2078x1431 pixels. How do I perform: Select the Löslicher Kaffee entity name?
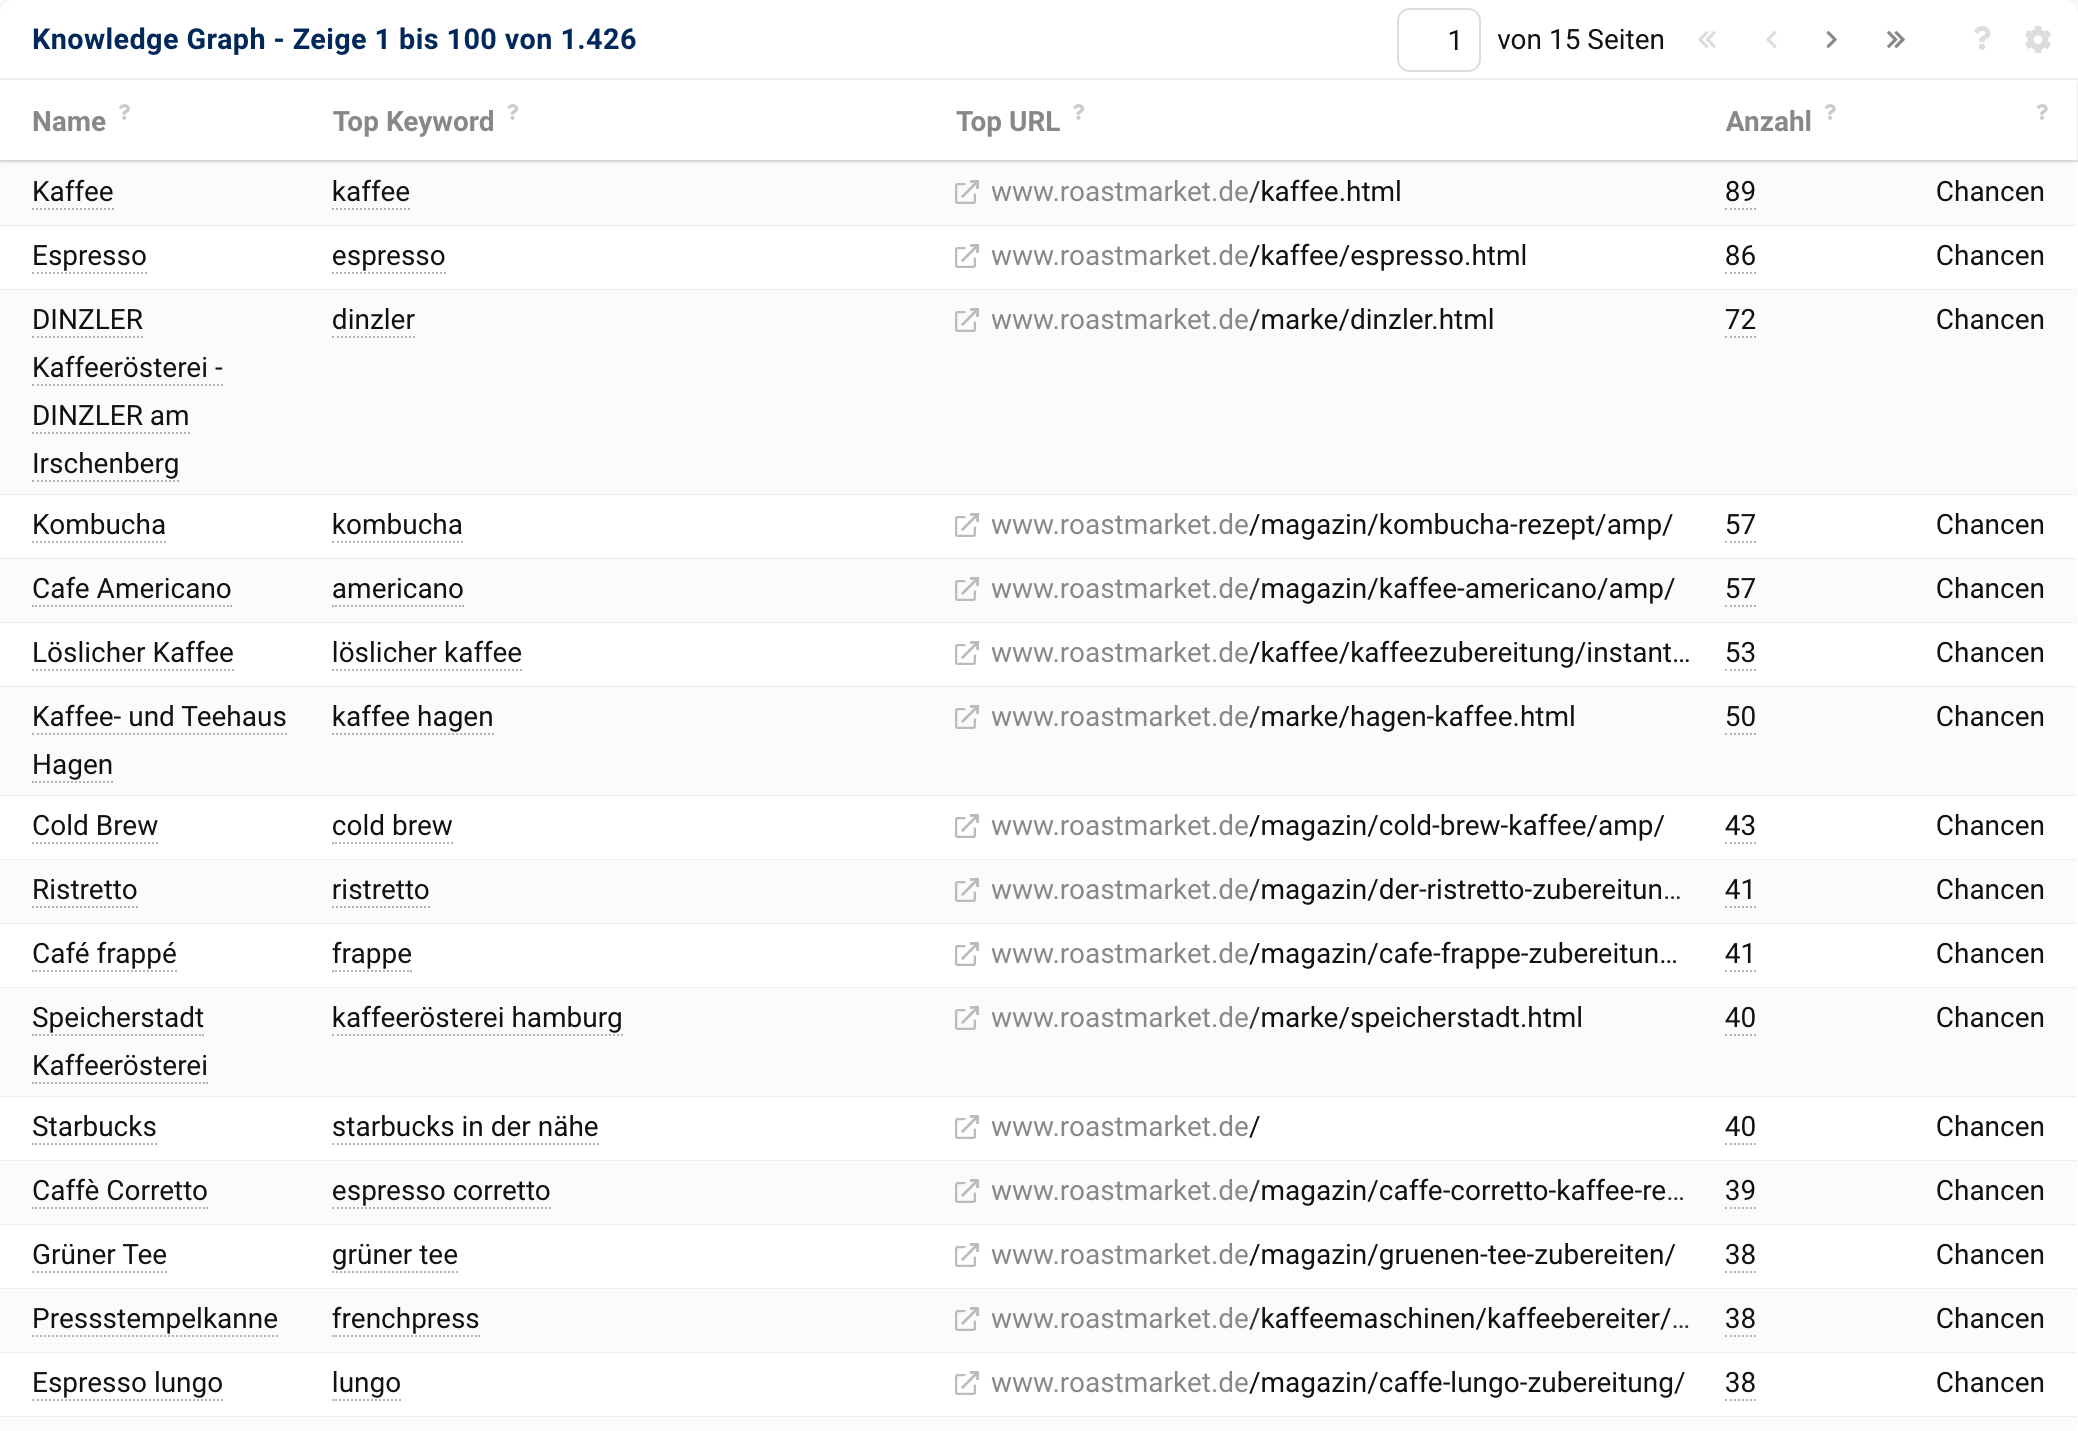click(x=133, y=653)
